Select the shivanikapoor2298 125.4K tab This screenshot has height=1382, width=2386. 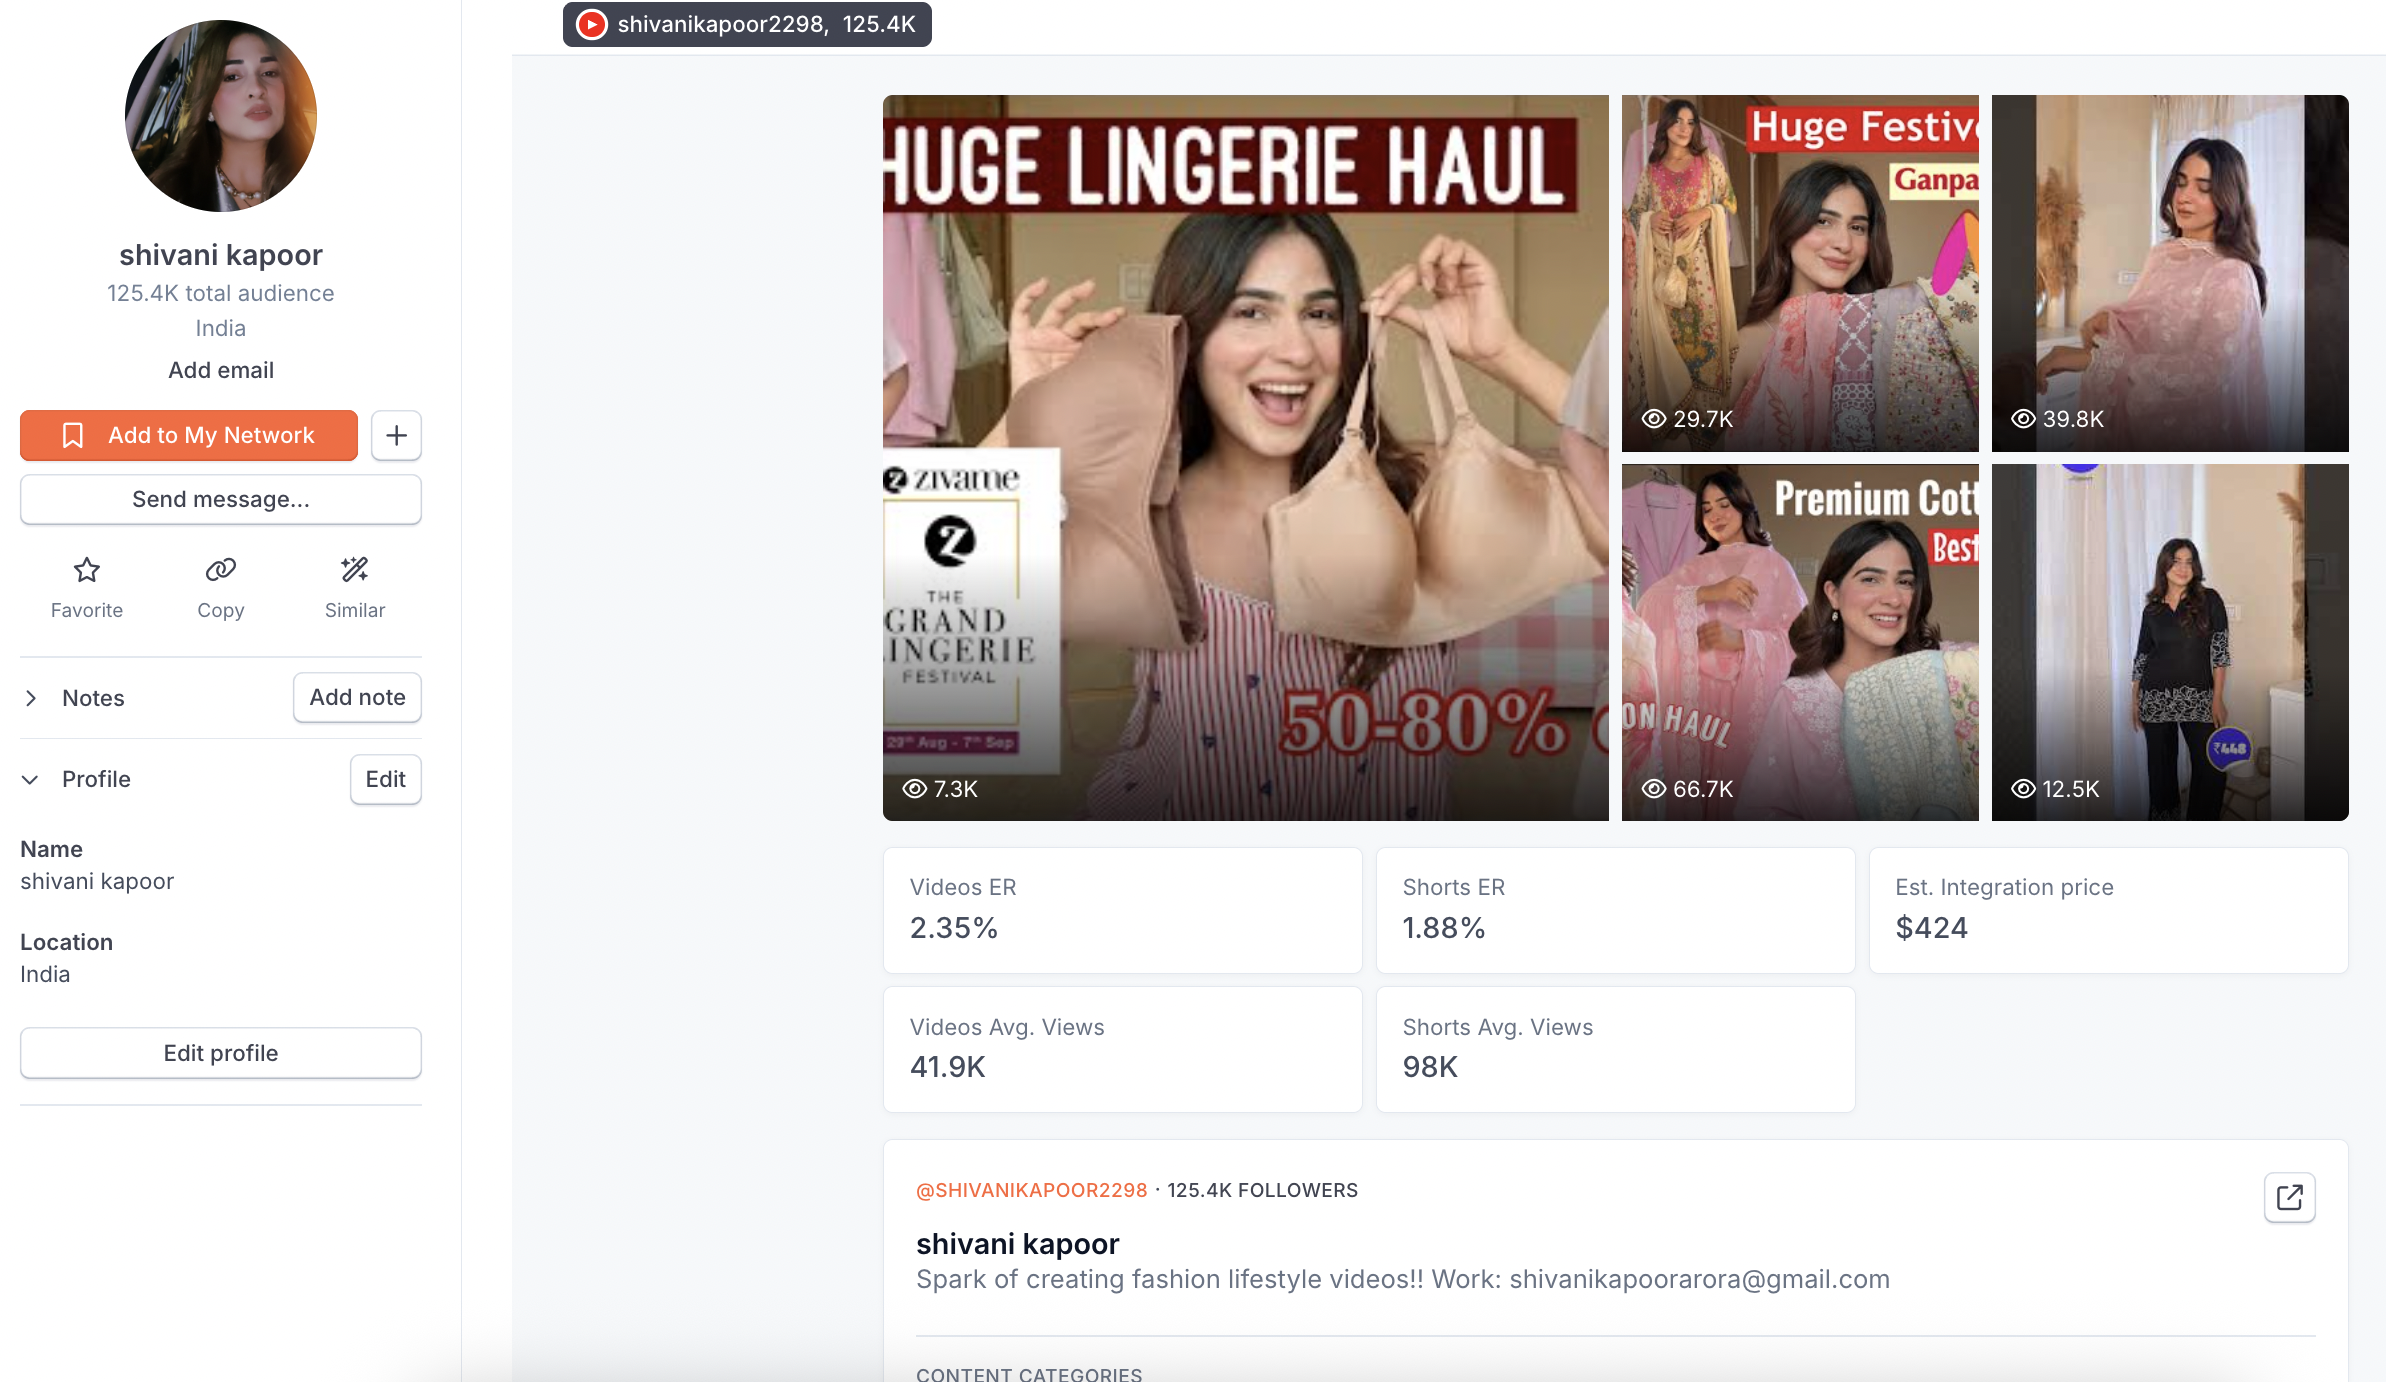click(x=747, y=24)
